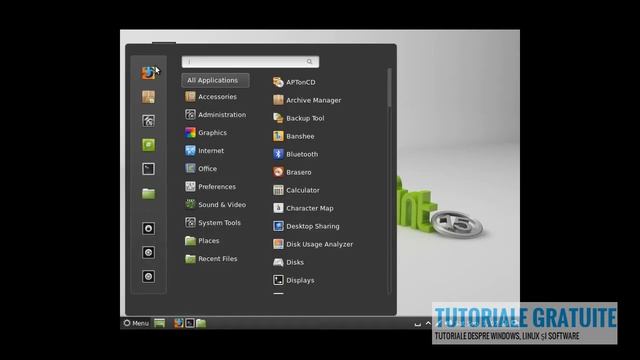Viewport: 640px width, 360px height.
Task: Open Files from the panel launcher
Action: pyautogui.click(x=201, y=323)
